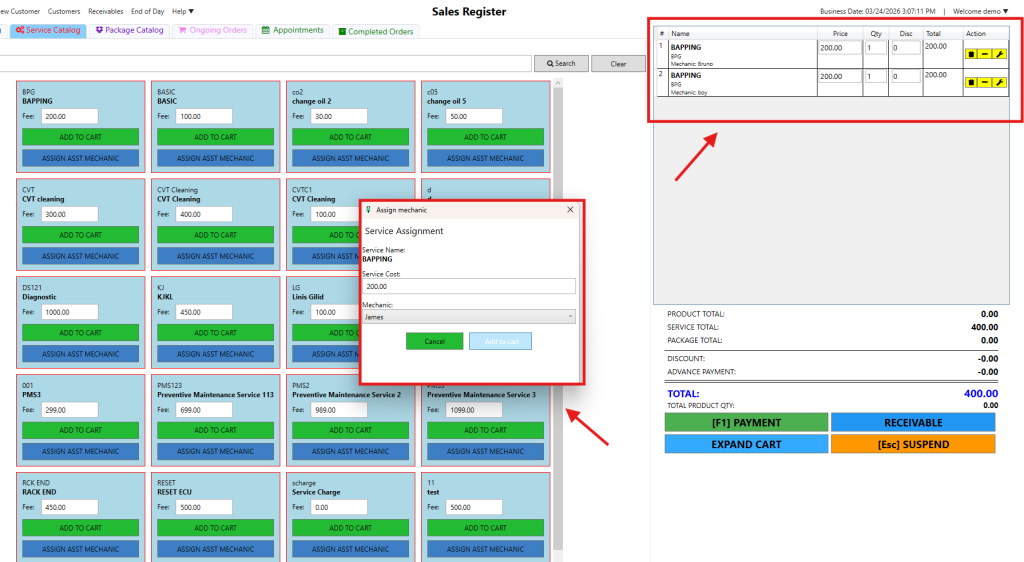Click minus icon on Mechanic boy row

984,82
